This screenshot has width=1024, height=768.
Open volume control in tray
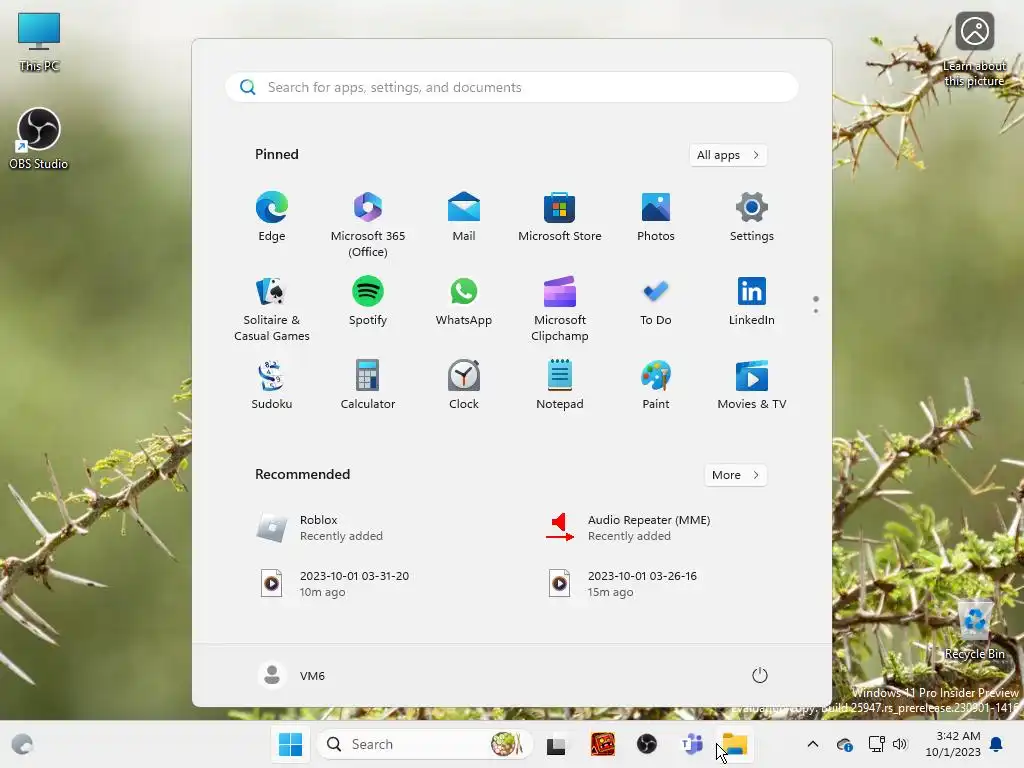900,744
